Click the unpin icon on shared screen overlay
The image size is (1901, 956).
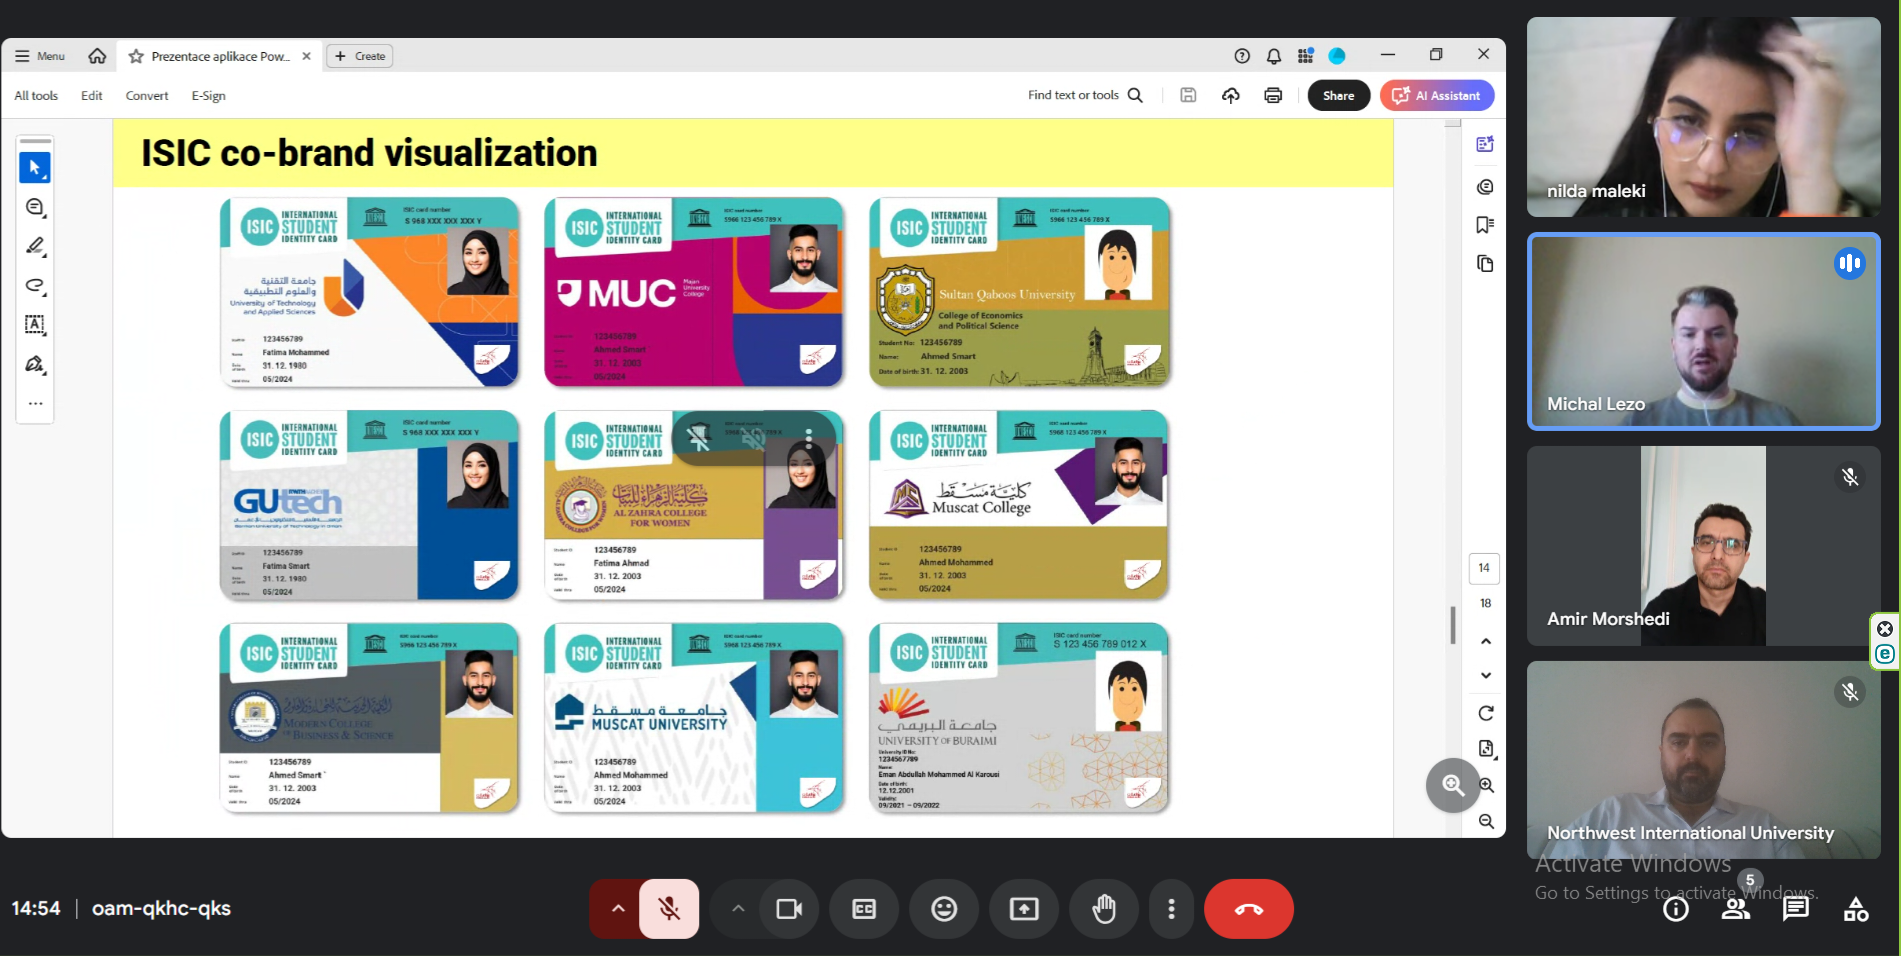tap(699, 438)
